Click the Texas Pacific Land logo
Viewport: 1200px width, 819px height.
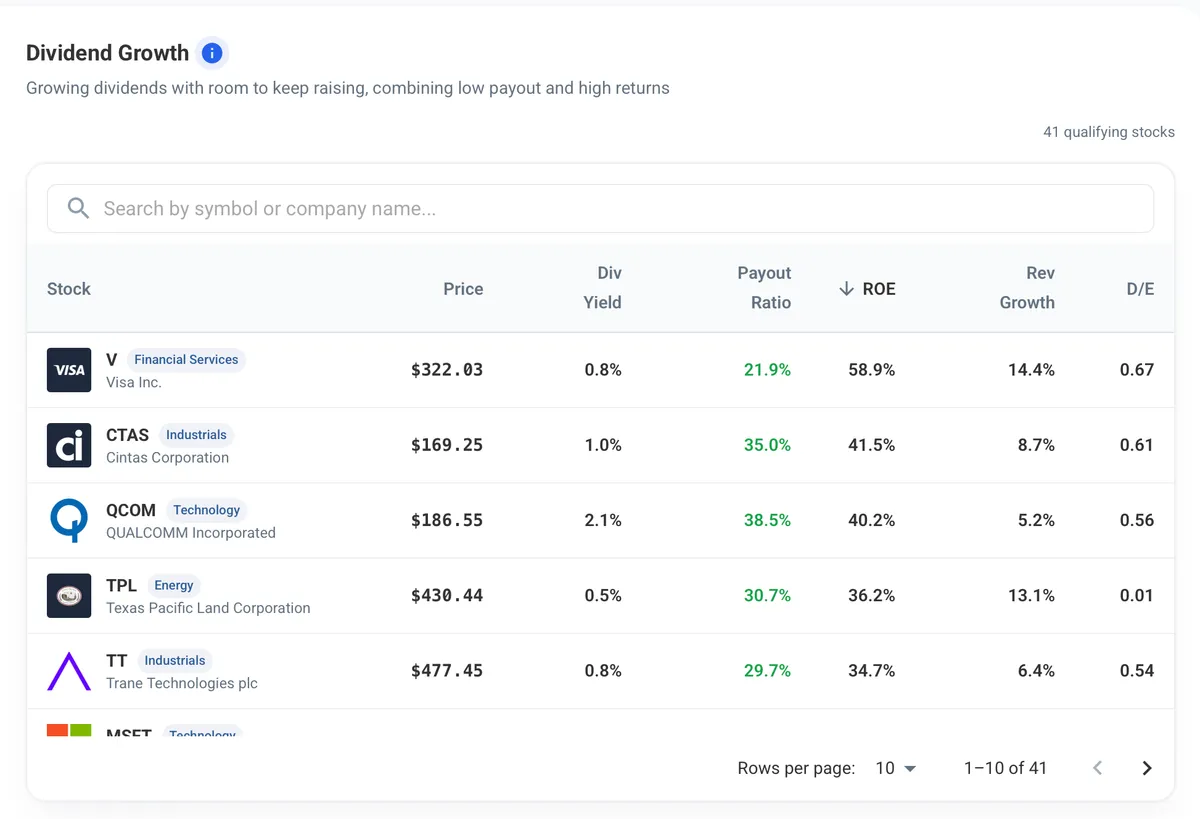69,595
